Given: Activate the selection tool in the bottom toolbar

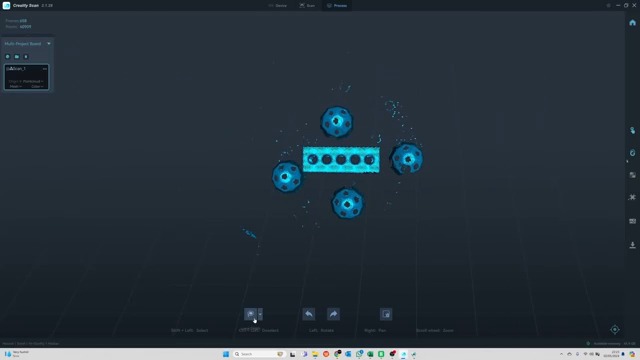Looking at the screenshot, I should (251, 314).
